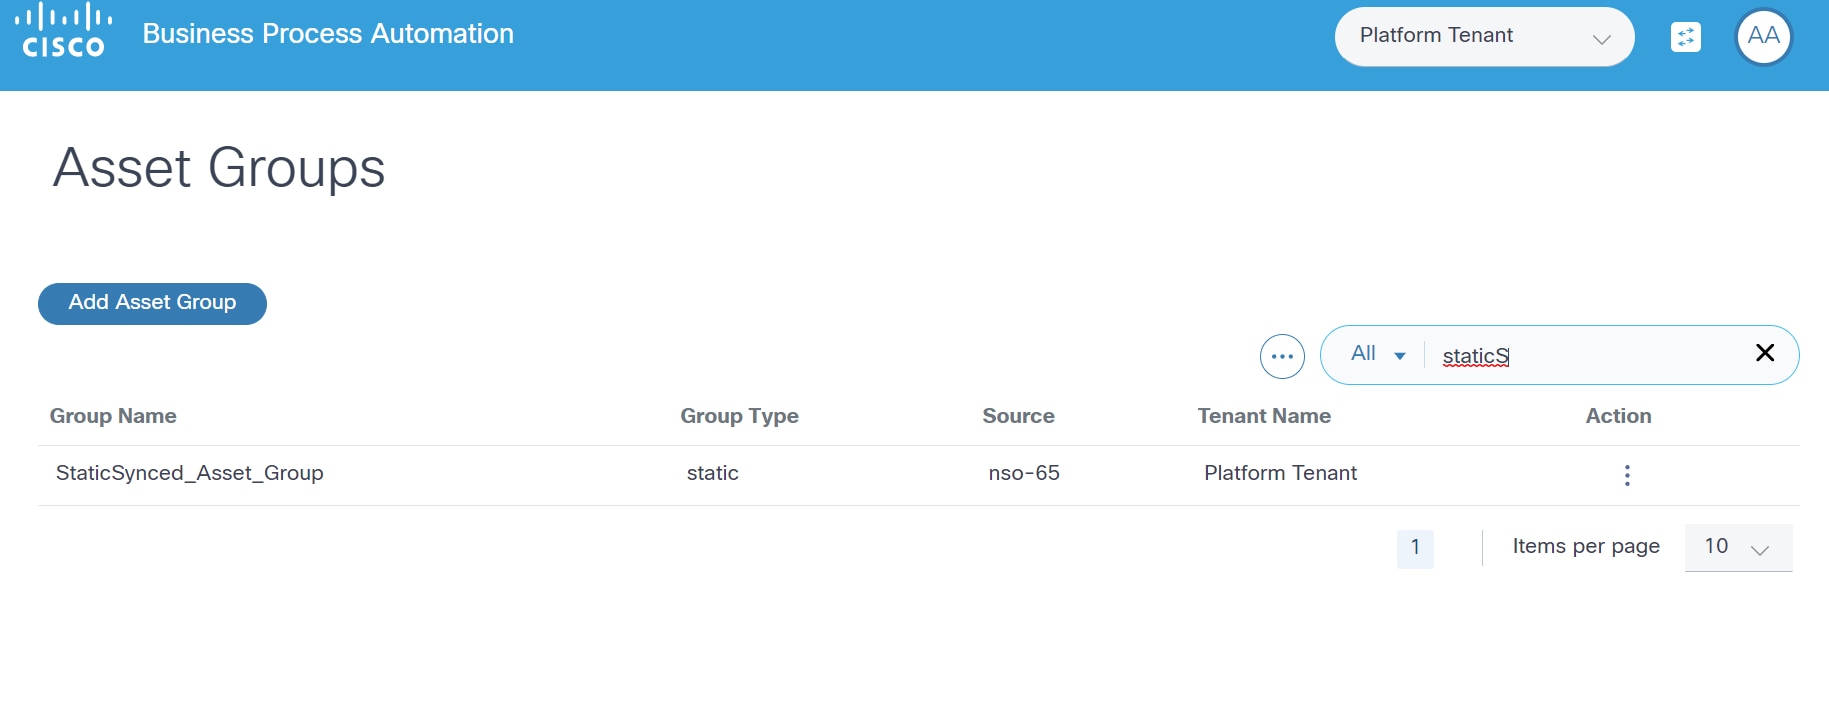Click the Cisco logo
Viewport: 1829px width, 716px height.
coord(63,32)
